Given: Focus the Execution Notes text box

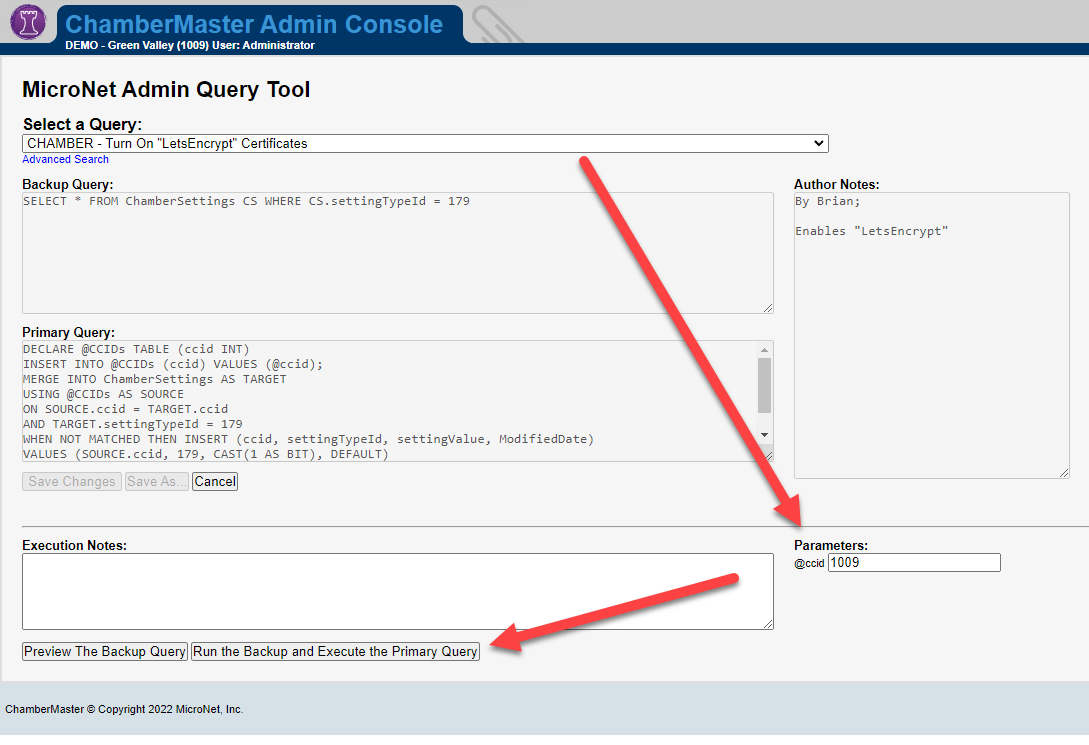Looking at the screenshot, I should [x=397, y=591].
